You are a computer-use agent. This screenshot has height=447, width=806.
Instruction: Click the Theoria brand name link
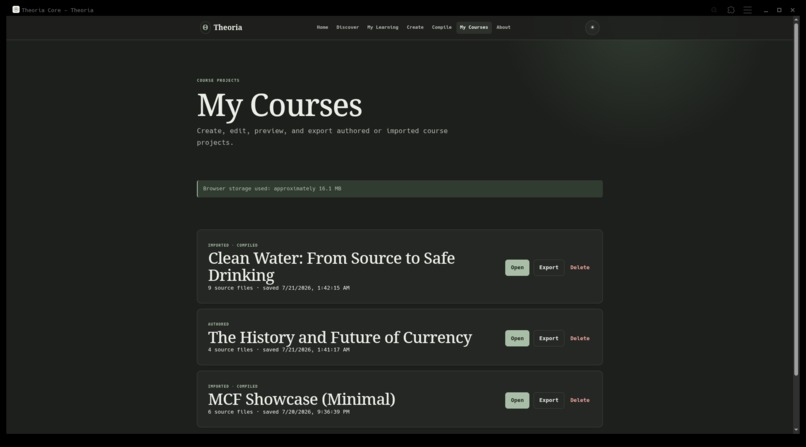[228, 27]
